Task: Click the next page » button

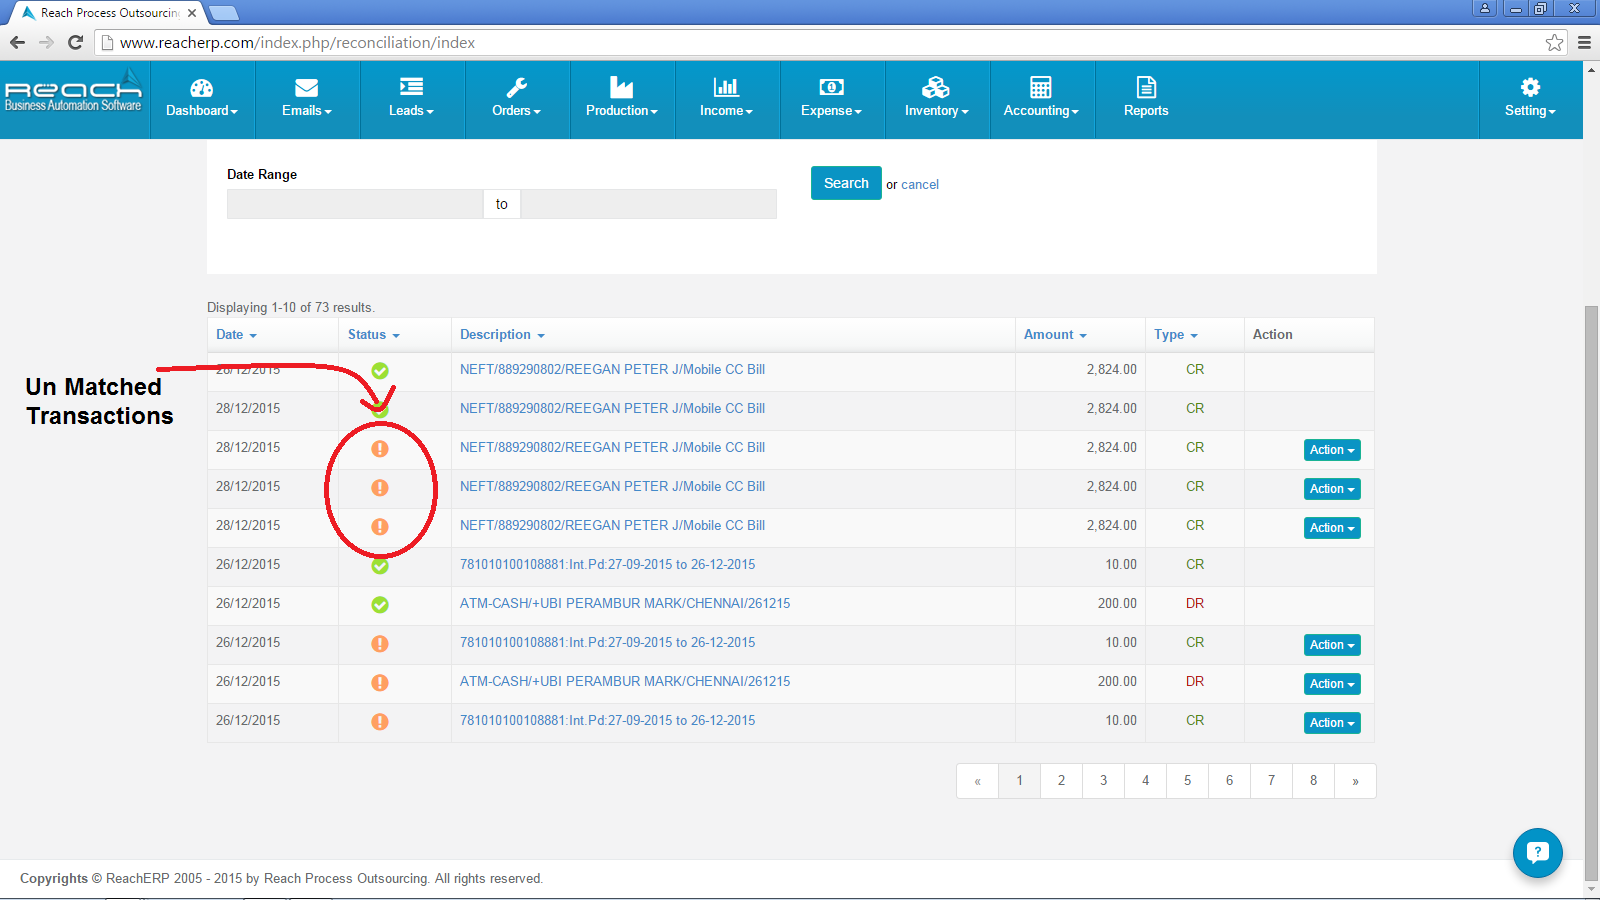Action: 1356,781
